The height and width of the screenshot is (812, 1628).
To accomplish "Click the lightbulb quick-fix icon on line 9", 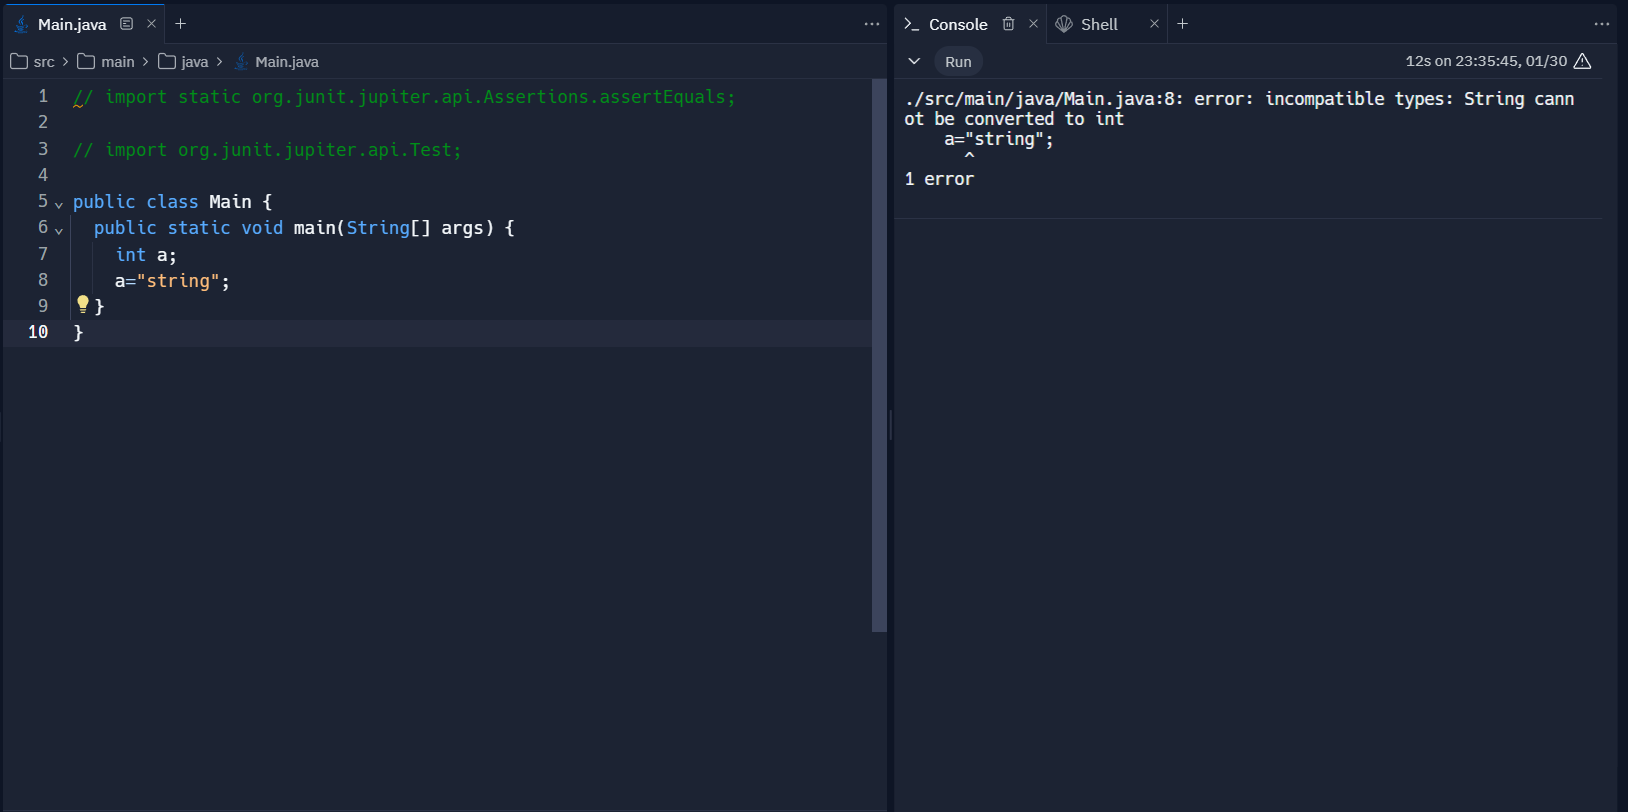I will coord(83,304).
